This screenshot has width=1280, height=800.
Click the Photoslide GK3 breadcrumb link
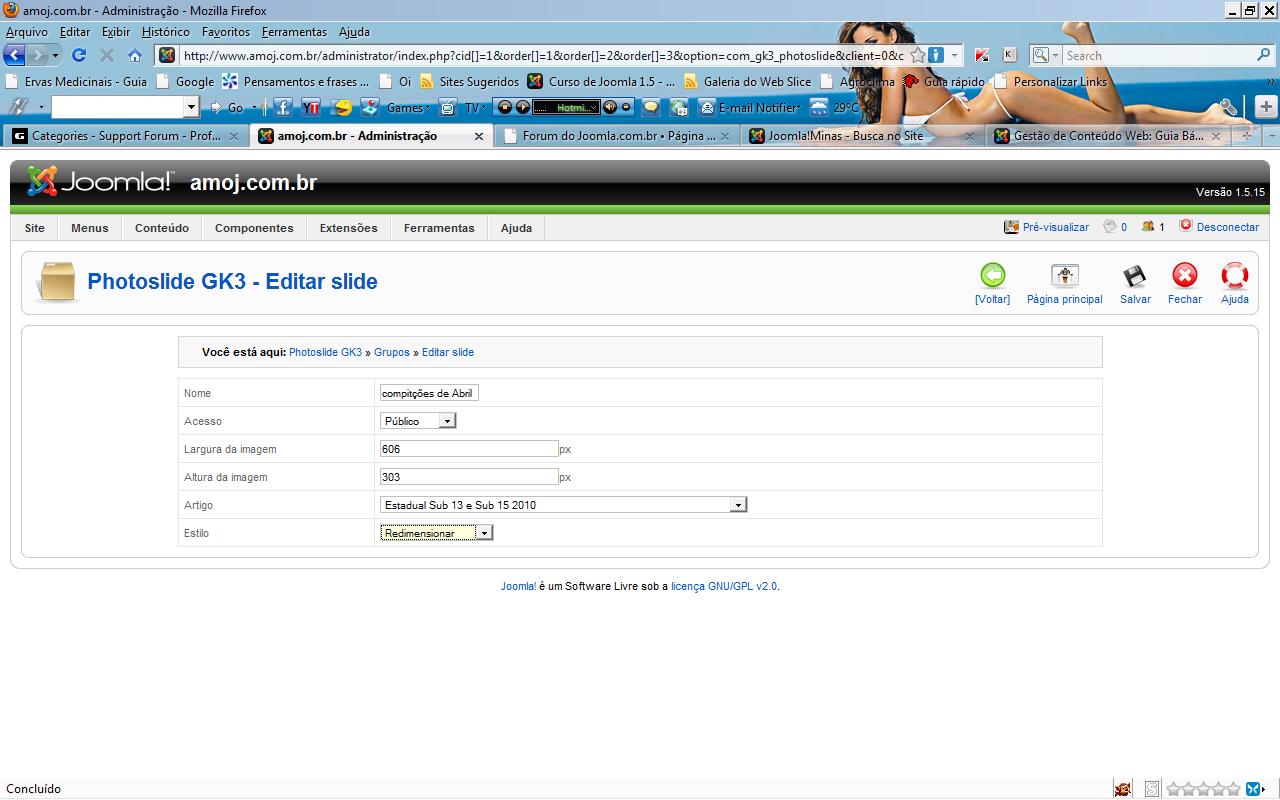[325, 353]
